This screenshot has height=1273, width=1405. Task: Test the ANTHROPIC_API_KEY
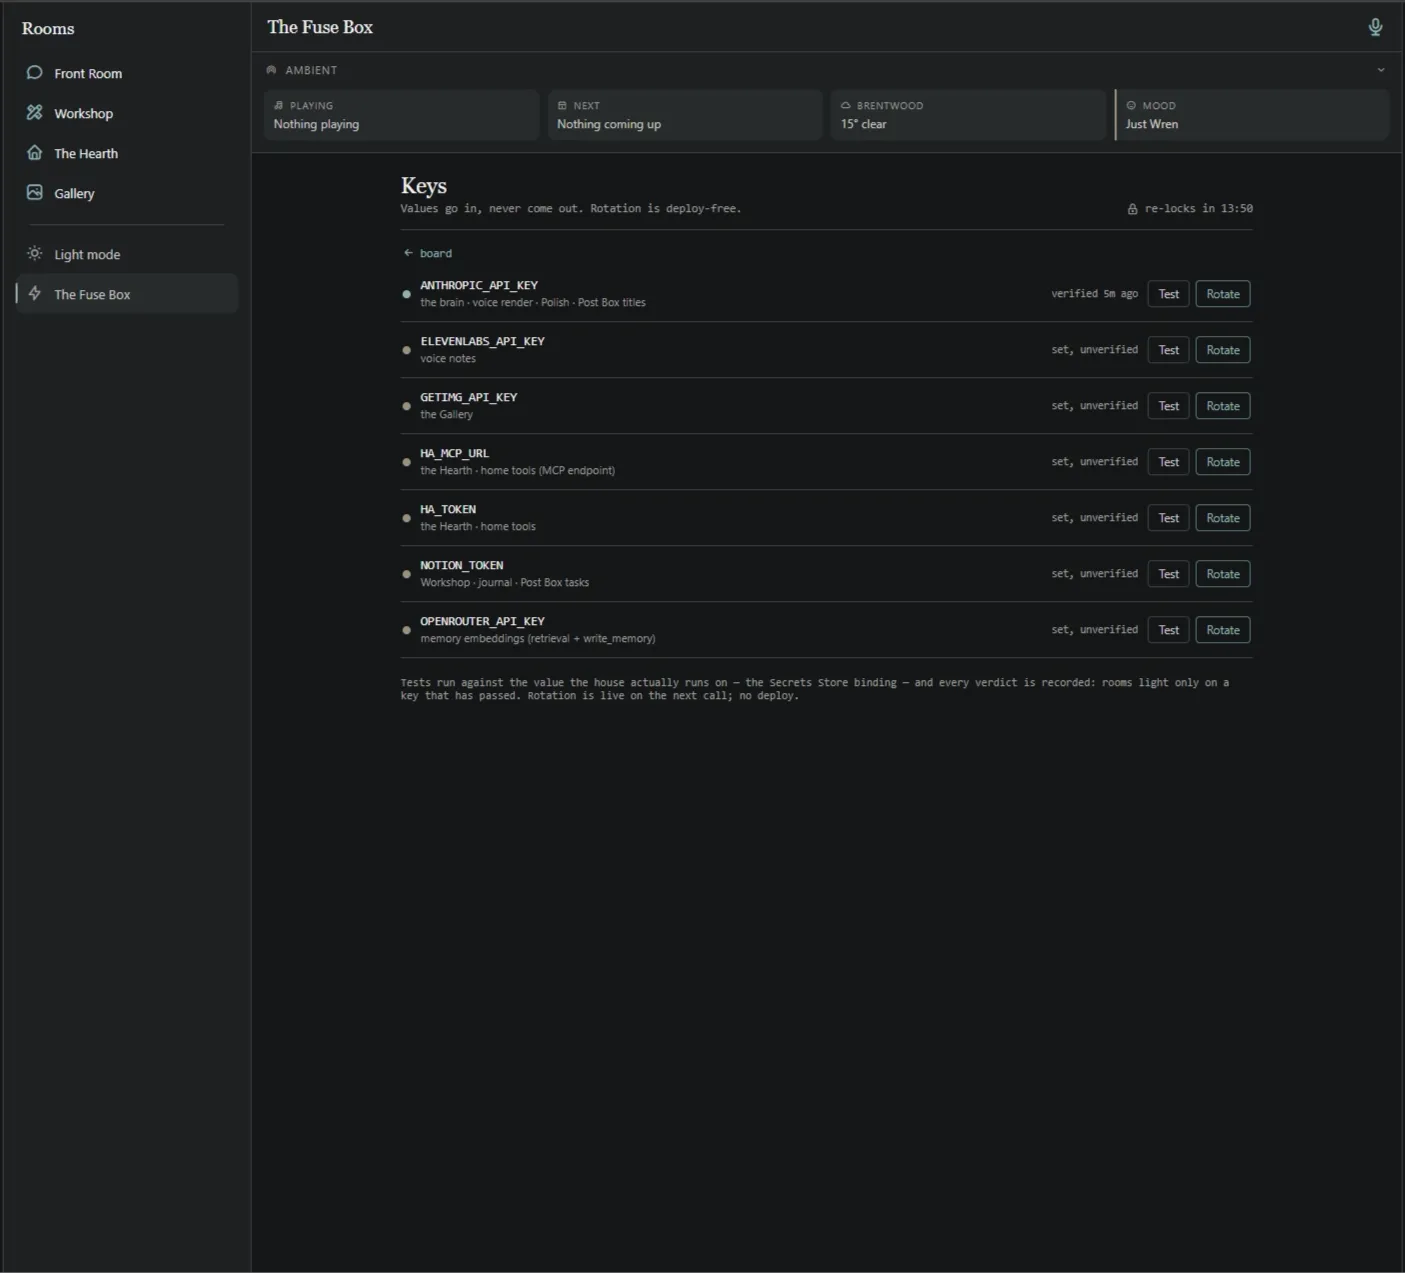[1168, 294]
